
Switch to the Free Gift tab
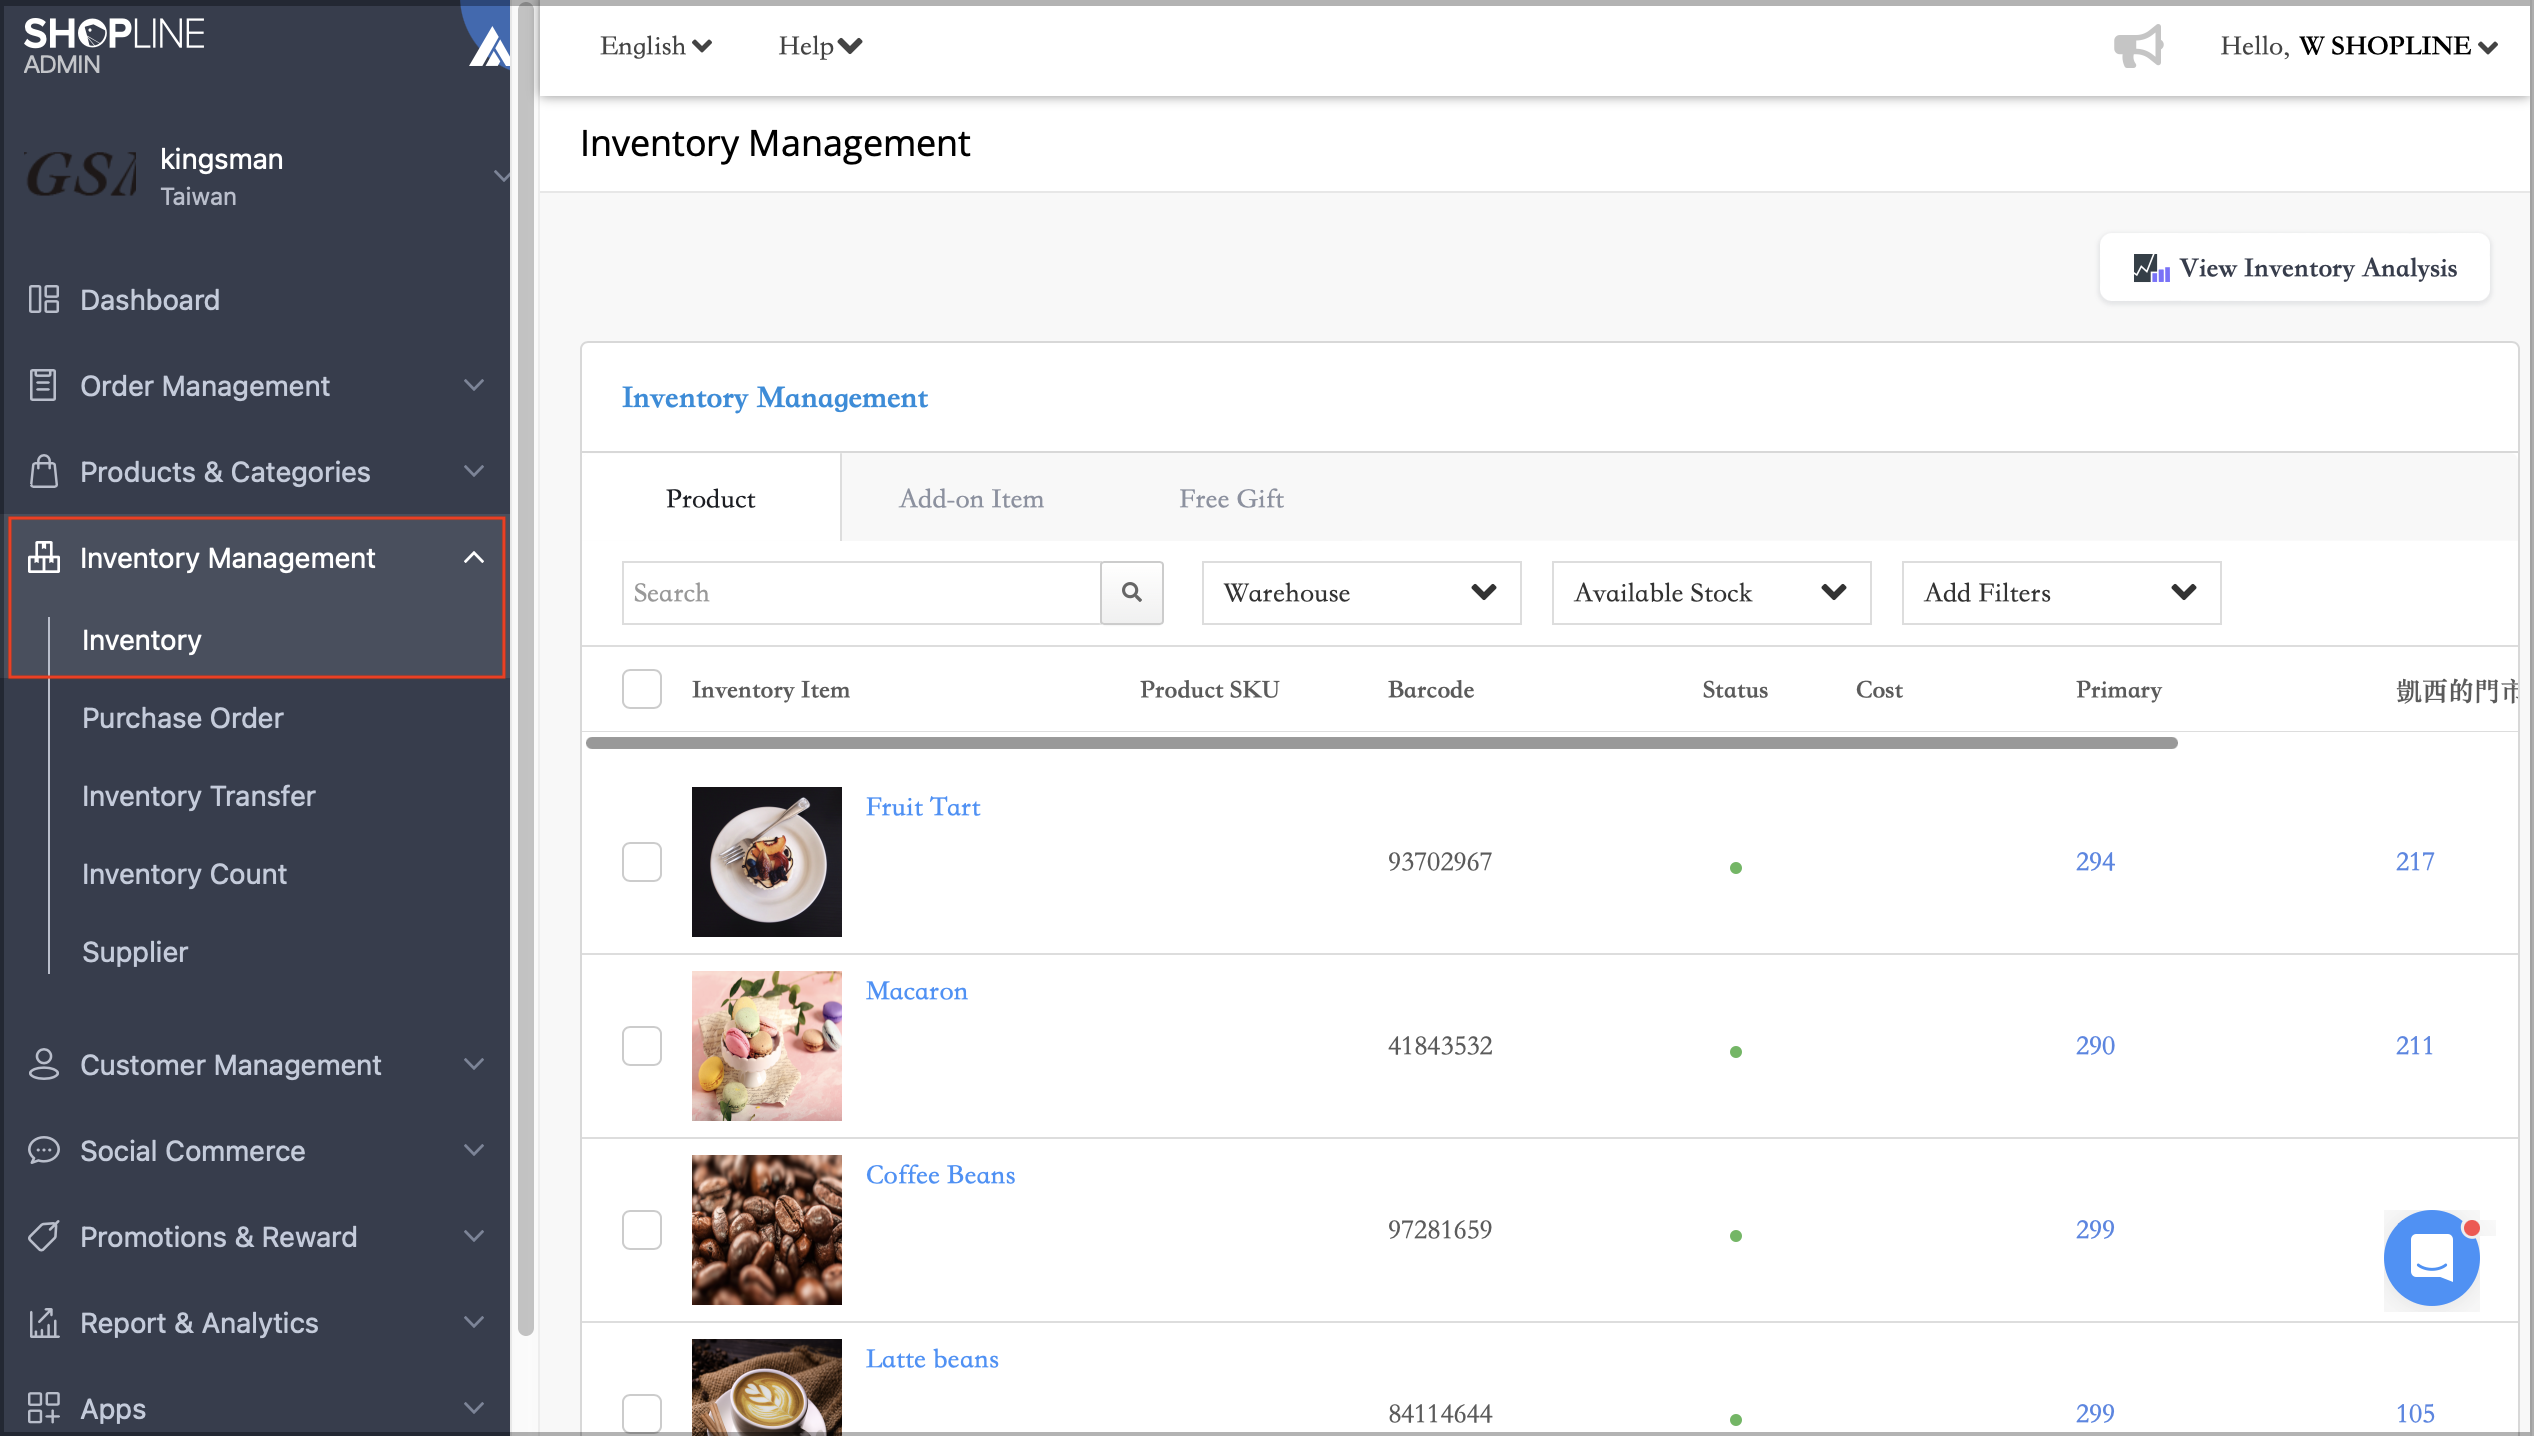click(x=1230, y=498)
